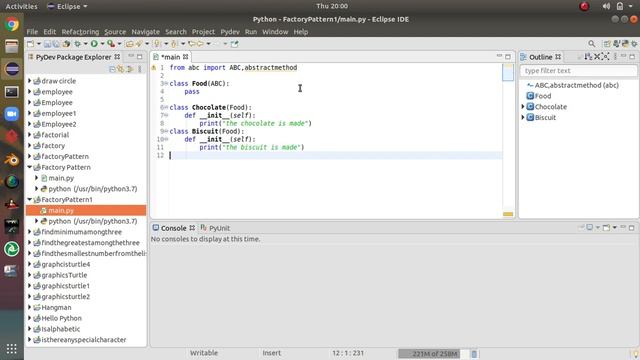Open the Pydev menu
Image resolution: width=640 pixels, height=360 pixels.
230,31
